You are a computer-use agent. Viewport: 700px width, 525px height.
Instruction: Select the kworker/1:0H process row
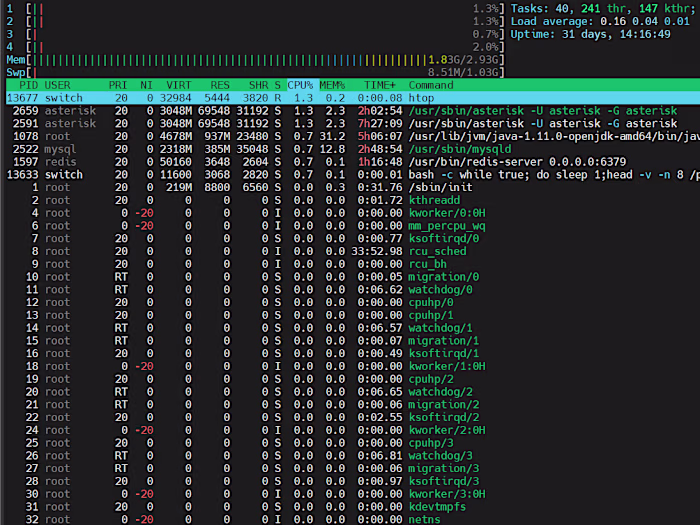click(x=353, y=367)
